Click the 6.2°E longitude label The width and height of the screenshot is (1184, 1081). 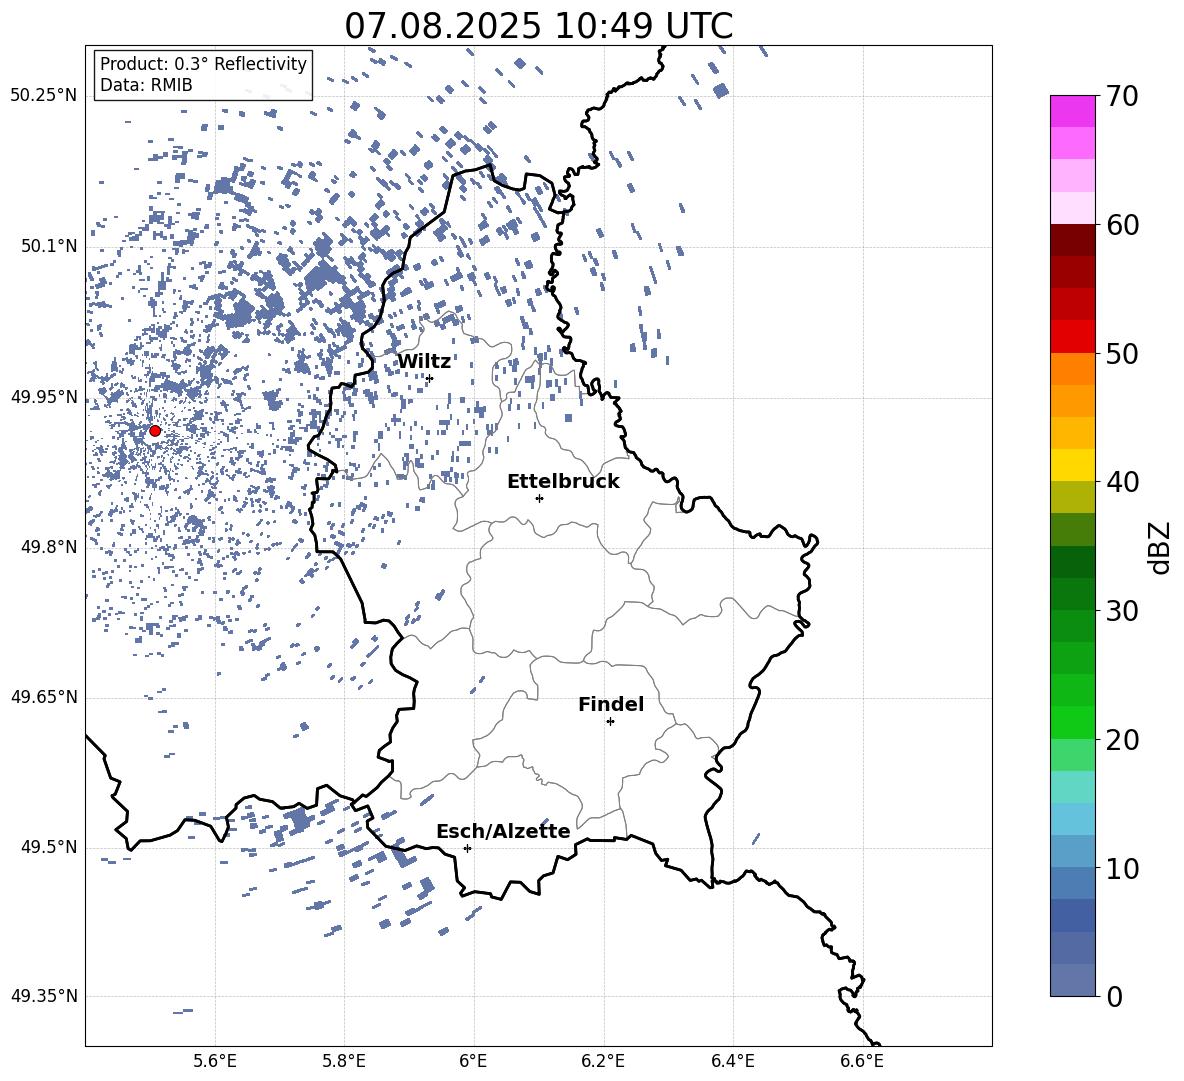tap(603, 1061)
